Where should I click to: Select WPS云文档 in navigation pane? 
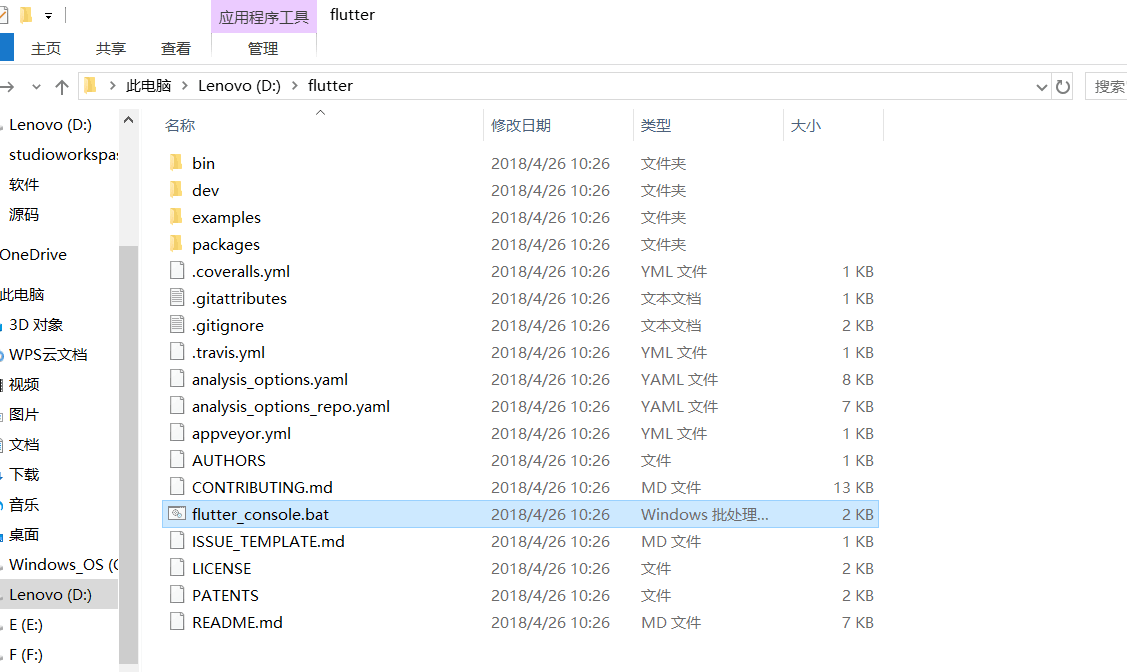tap(47, 355)
